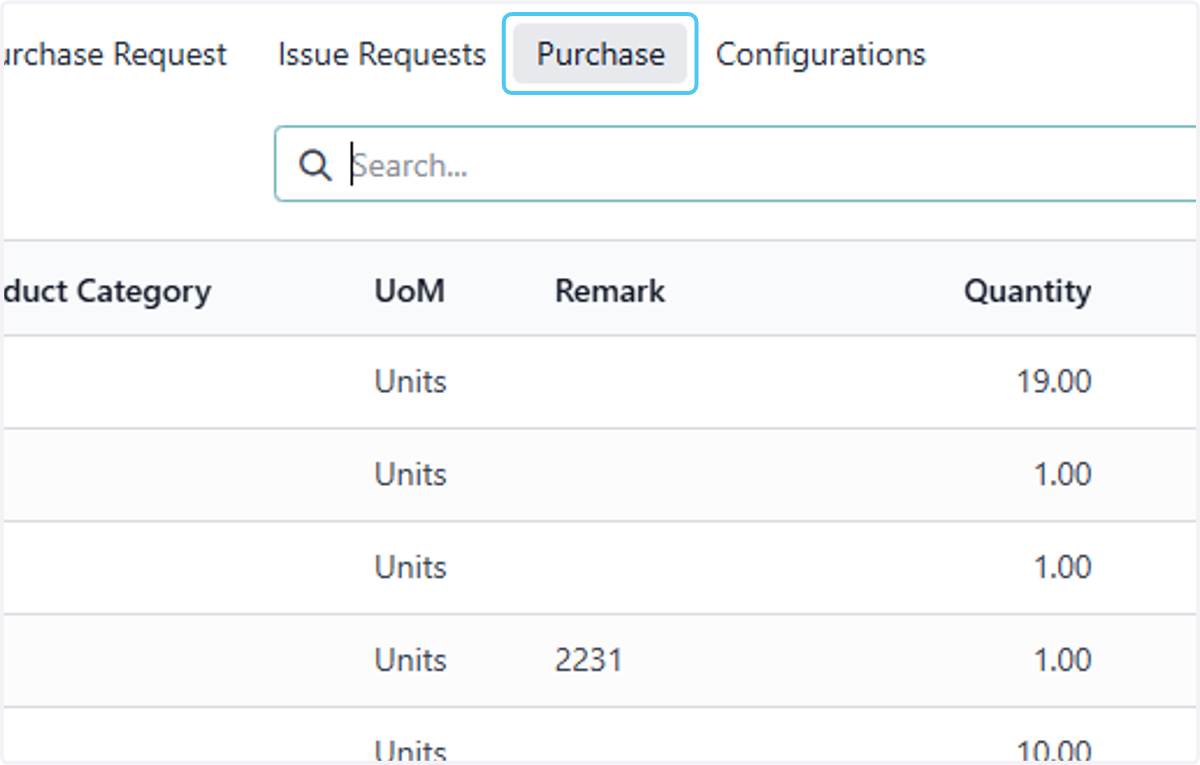
Task: Click the Remark cell showing 2231
Action: point(589,660)
